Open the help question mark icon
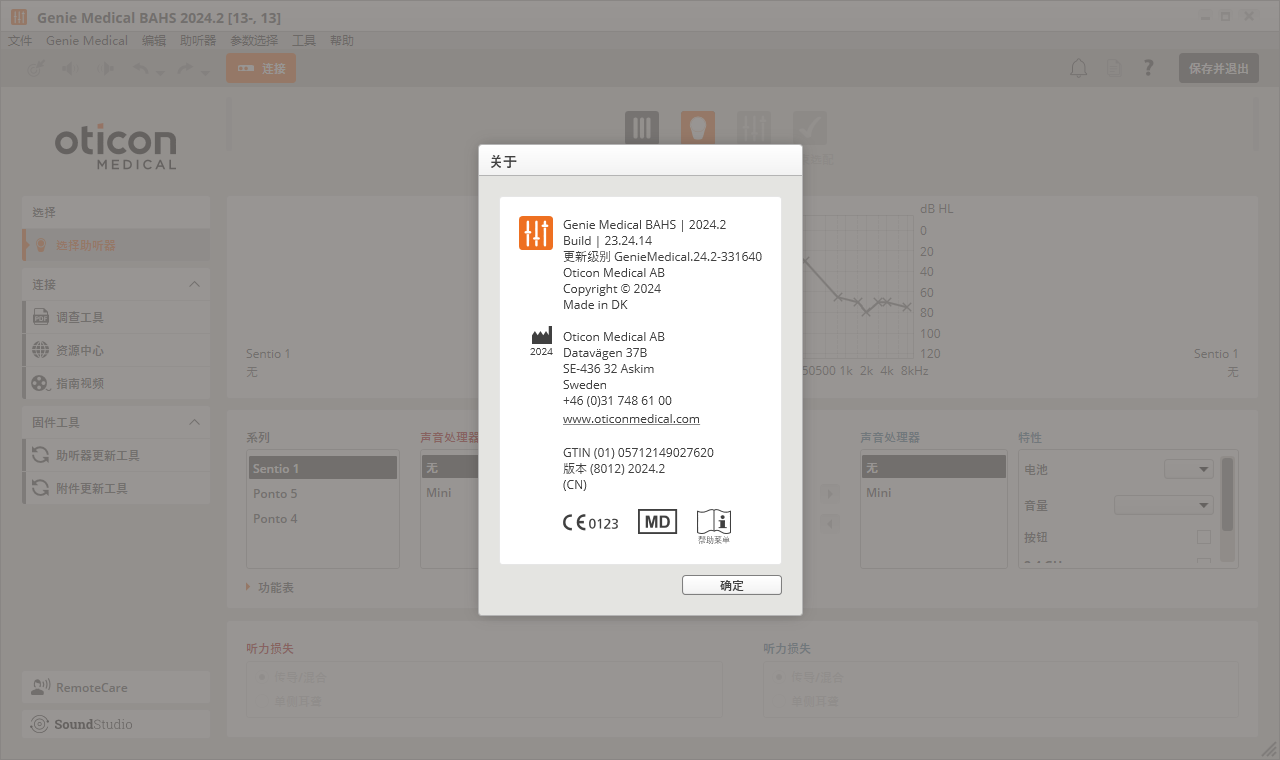Viewport: 1280px width, 760px height. [x=1149, y=68]
